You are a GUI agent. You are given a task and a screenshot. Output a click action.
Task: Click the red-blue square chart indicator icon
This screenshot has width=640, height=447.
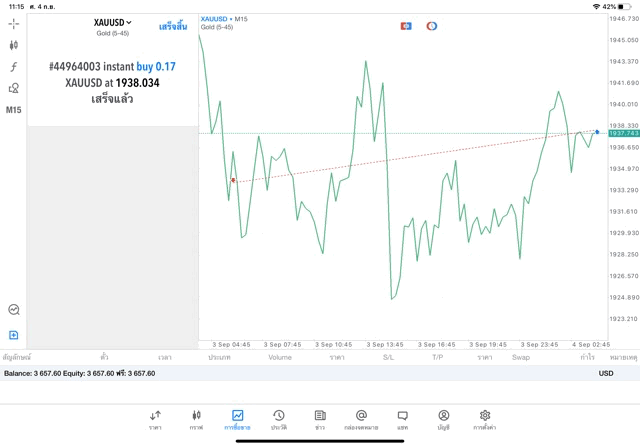[x=406, y=26]
